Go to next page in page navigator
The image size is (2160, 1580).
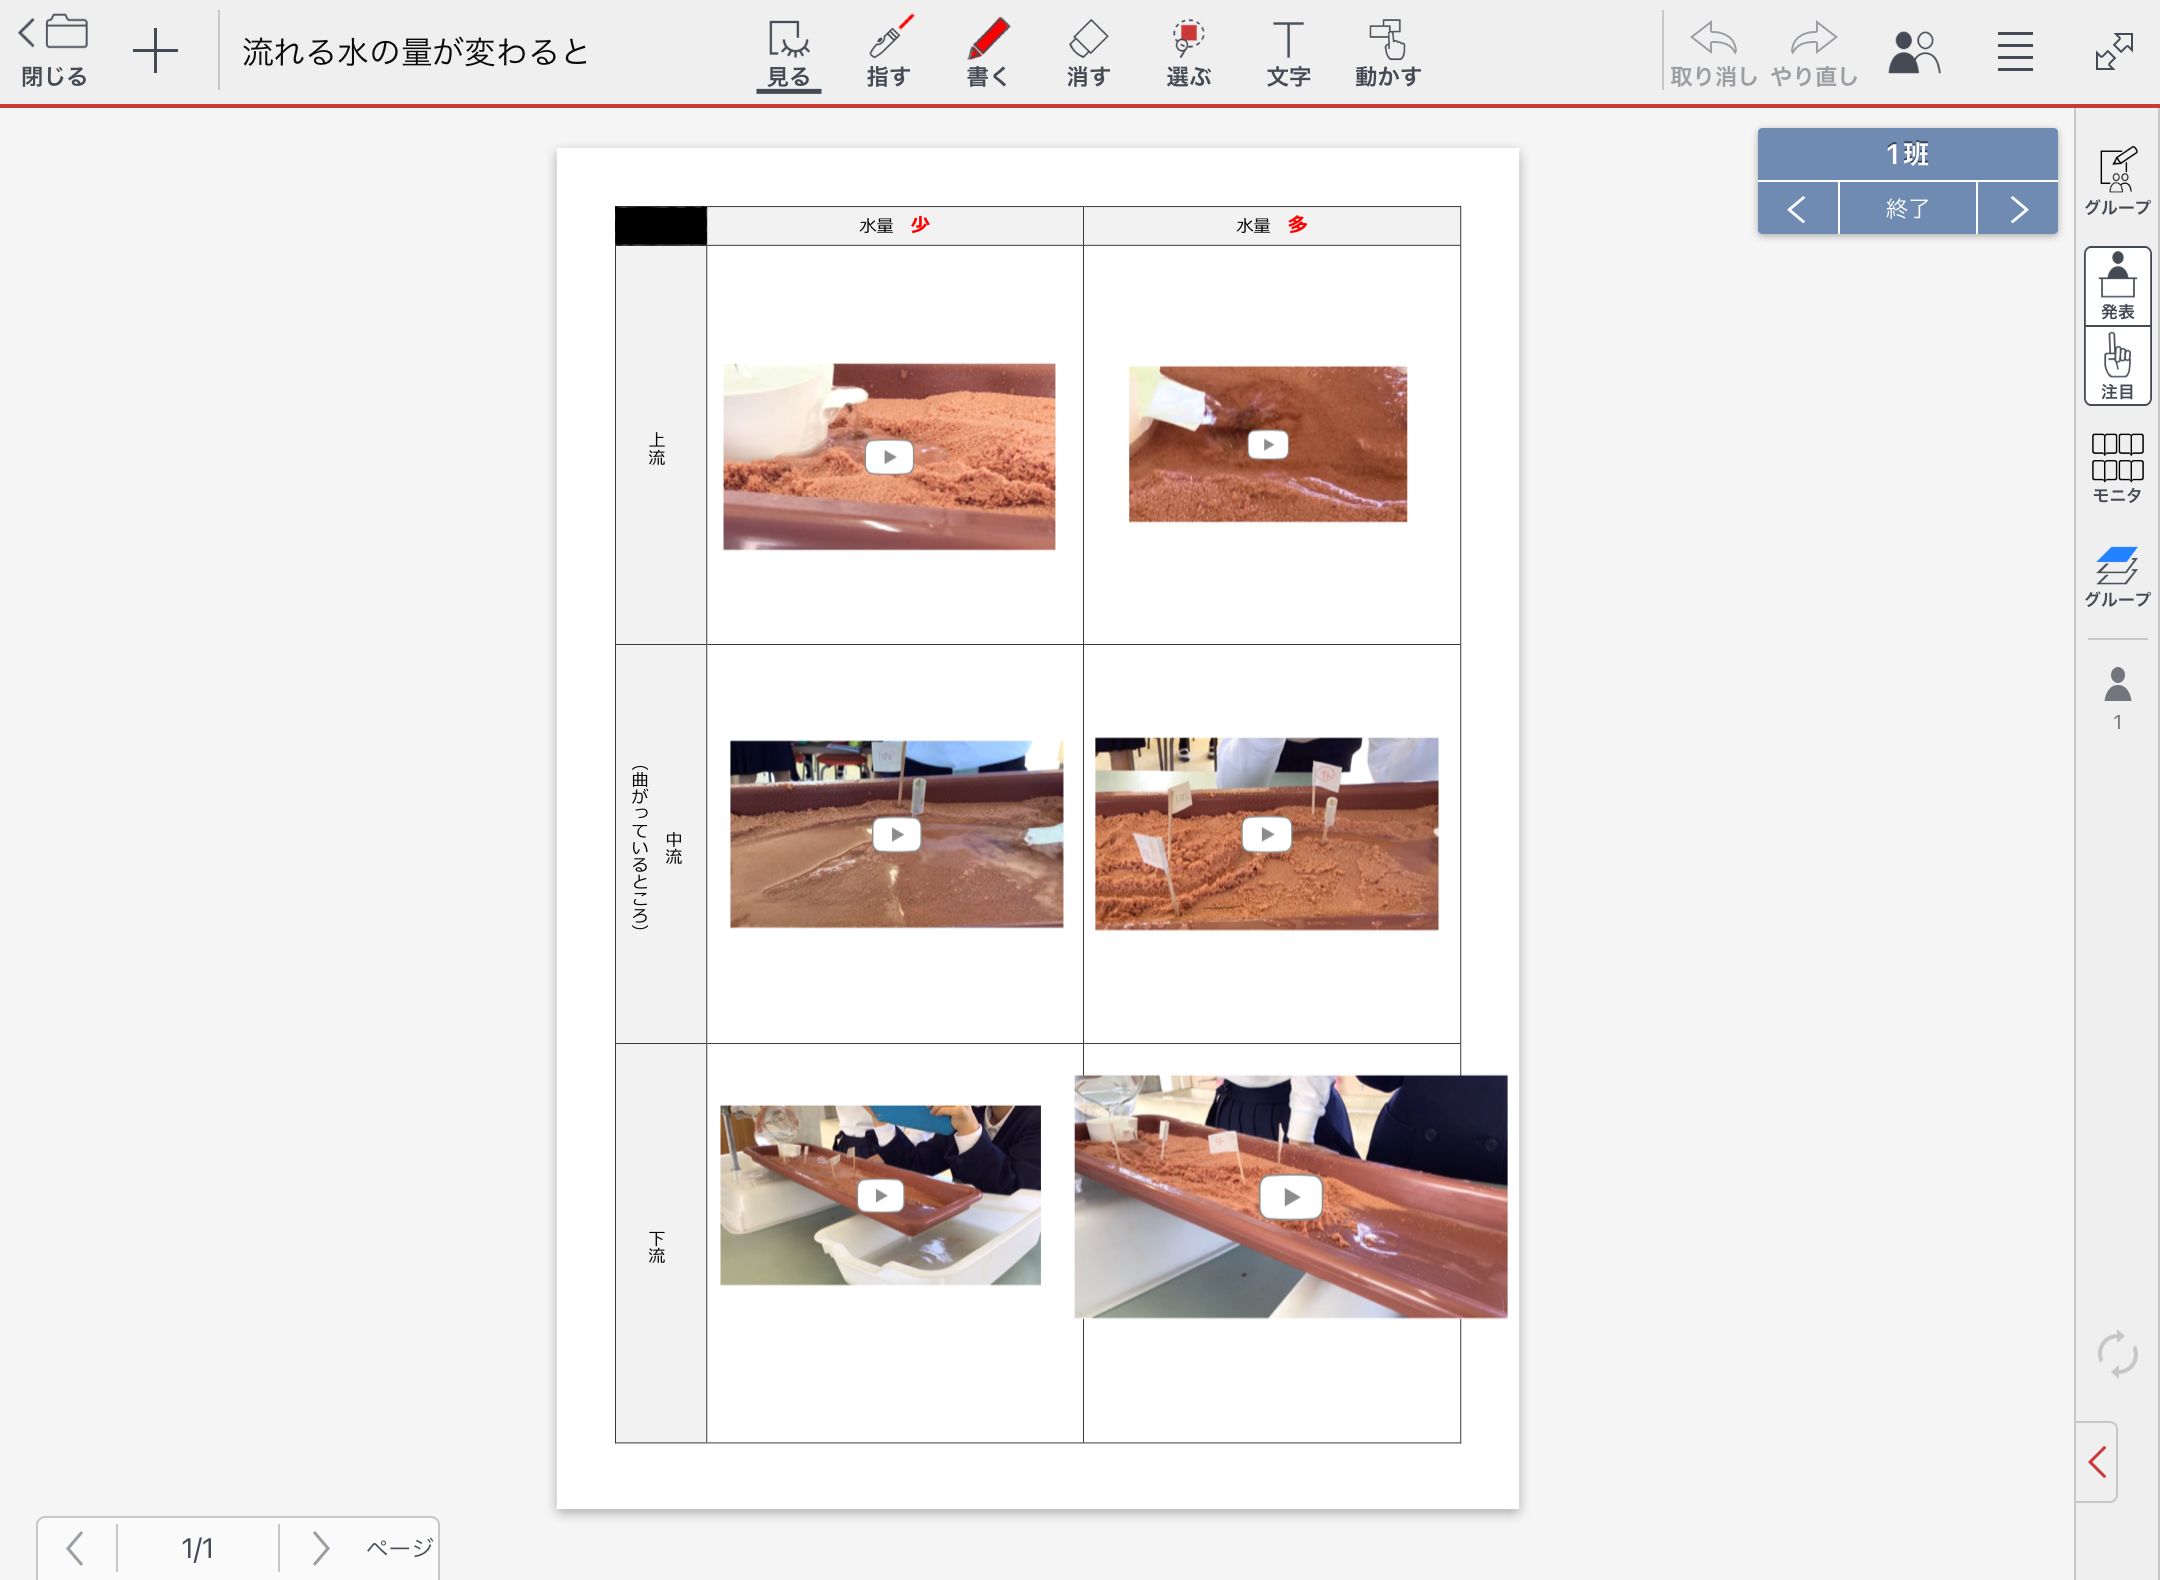point(320,1548)
